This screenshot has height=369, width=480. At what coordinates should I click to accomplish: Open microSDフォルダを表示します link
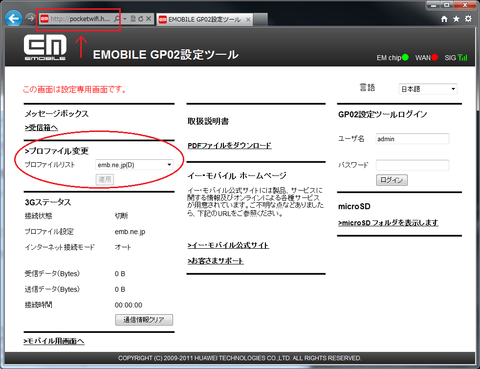388,223
